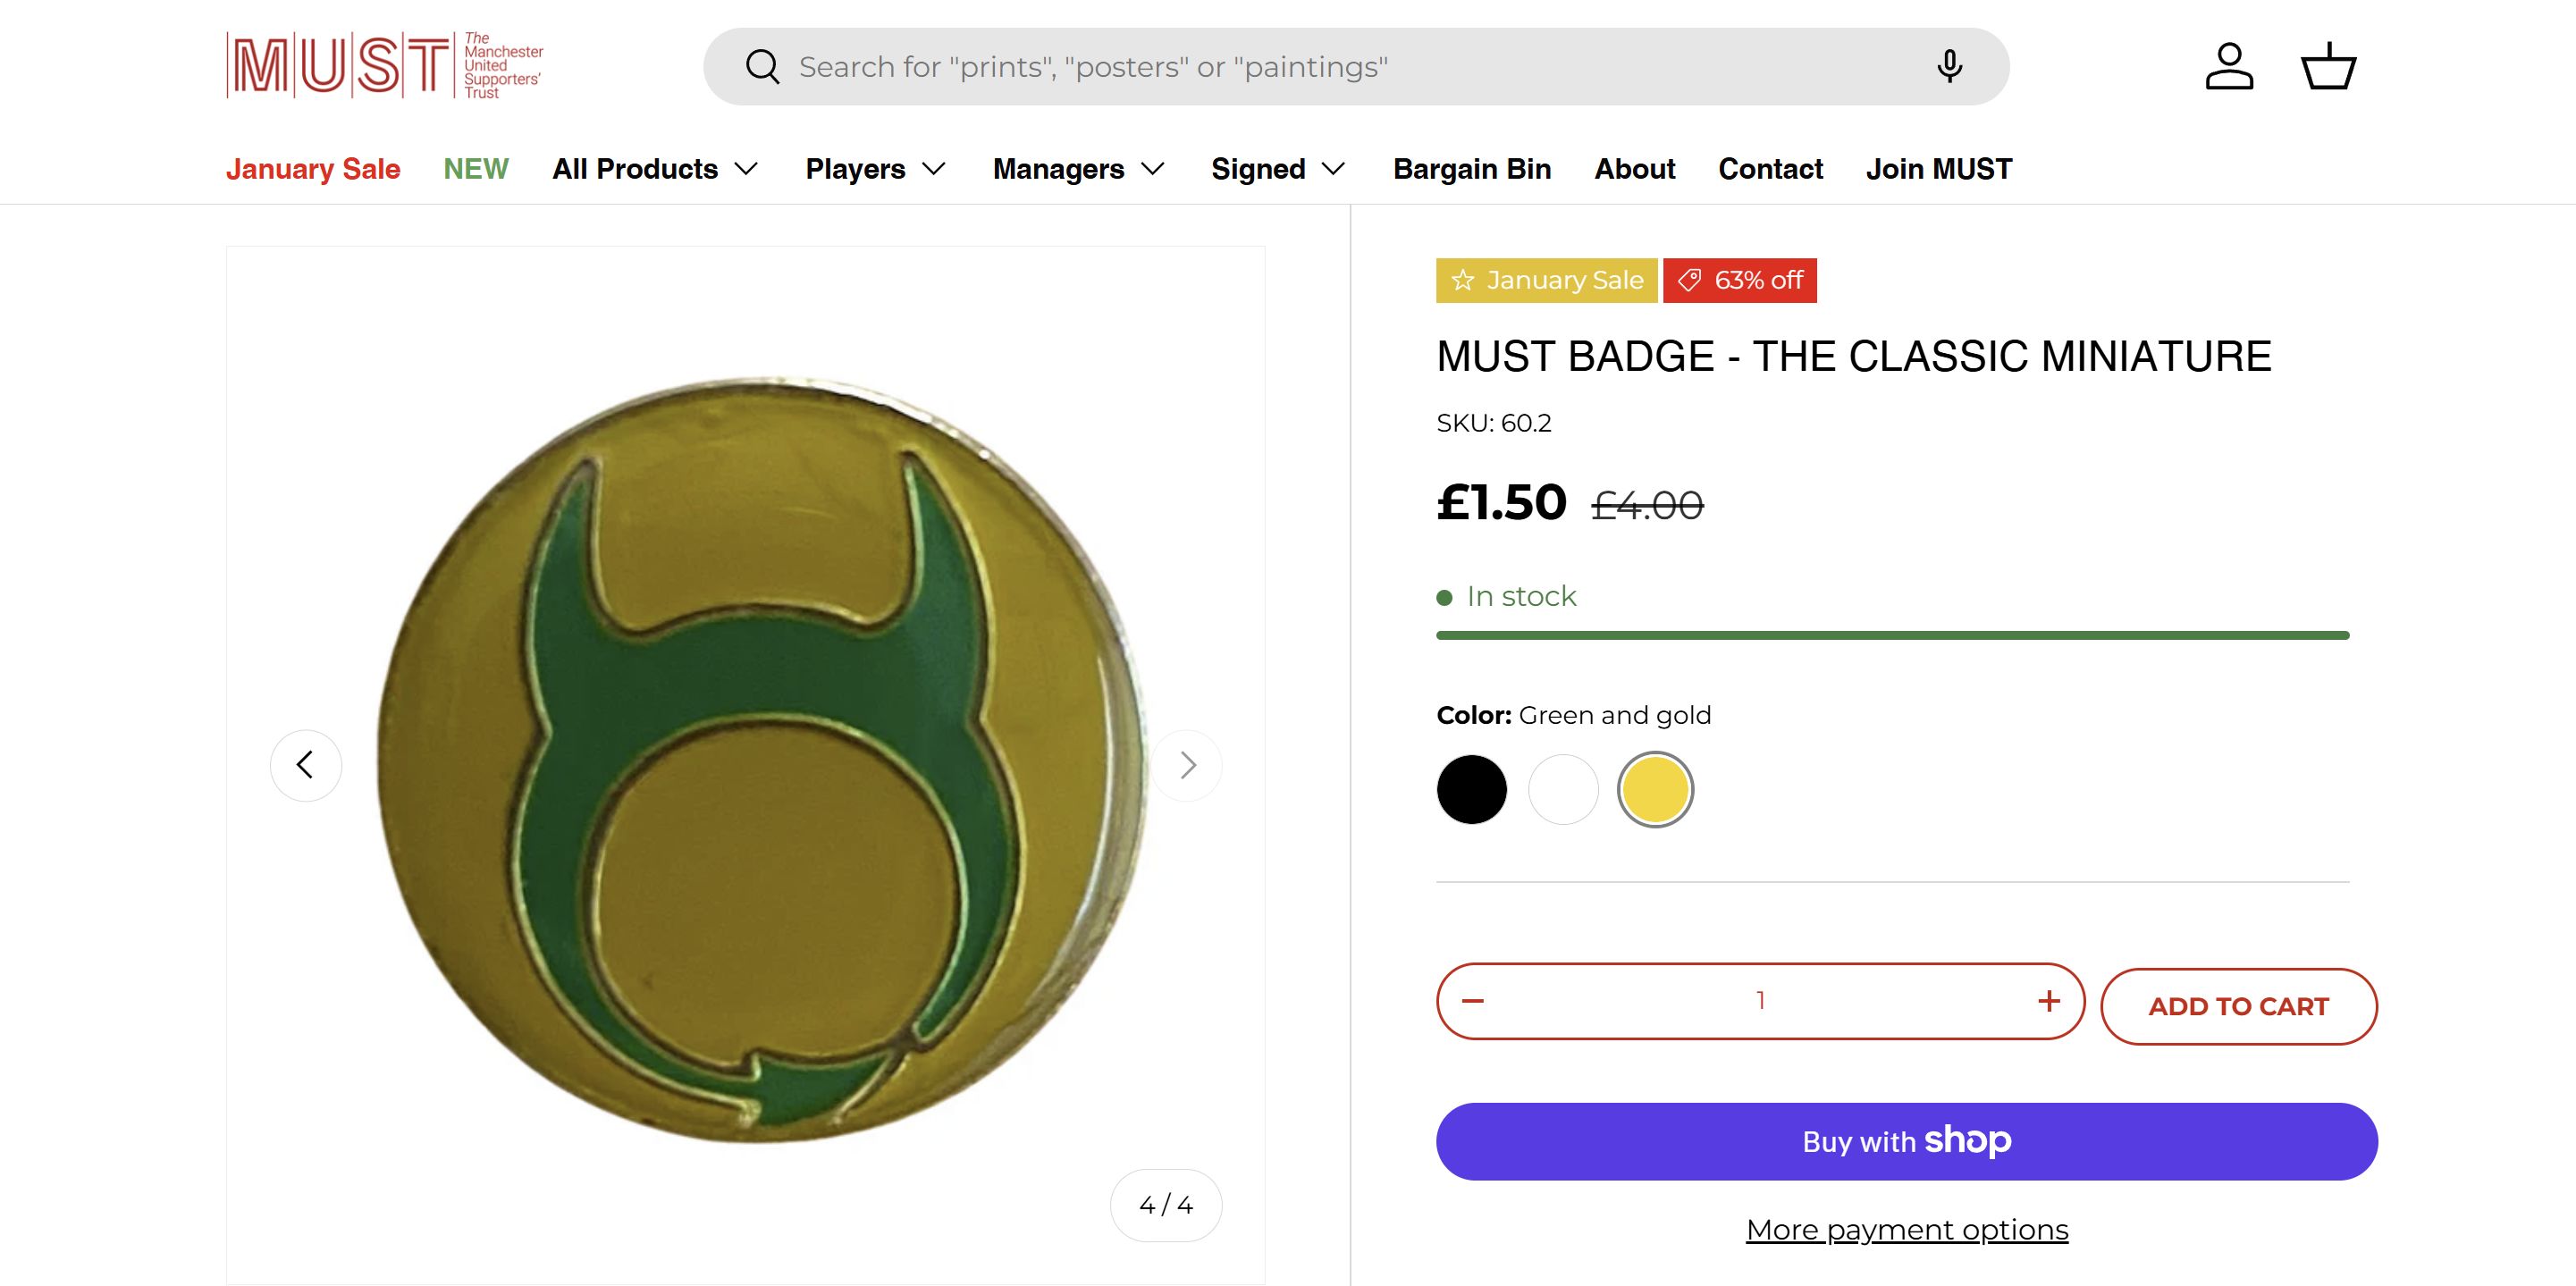Viewport: 2576px width, 1286px height.
Task: Click into the product search field
Action: tap(1300, 67)
